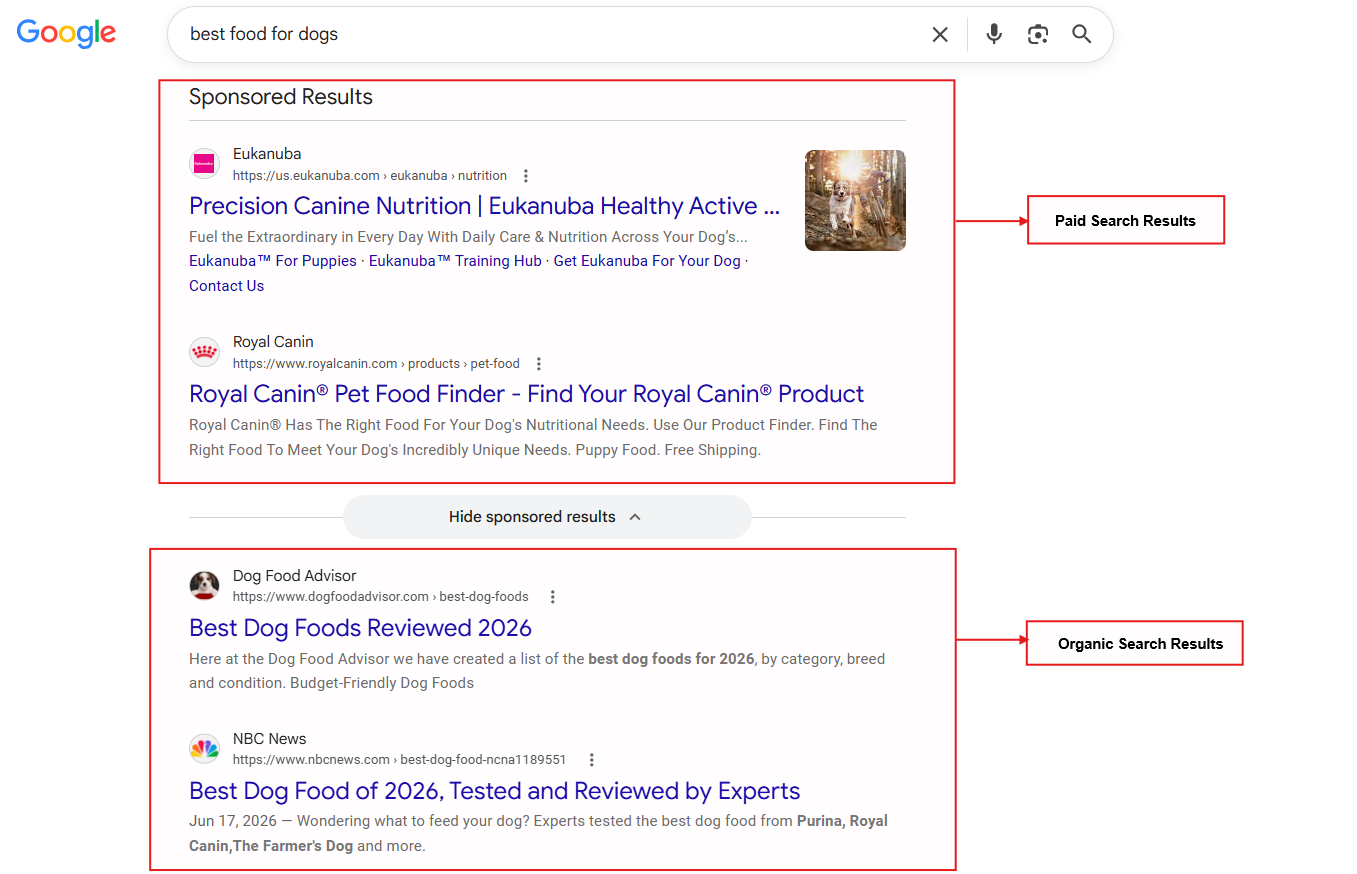Image resolution: width=1357 pixels, height=874 pixels.
Task: Open more options for NBC News result
Action: click(591, 760)
